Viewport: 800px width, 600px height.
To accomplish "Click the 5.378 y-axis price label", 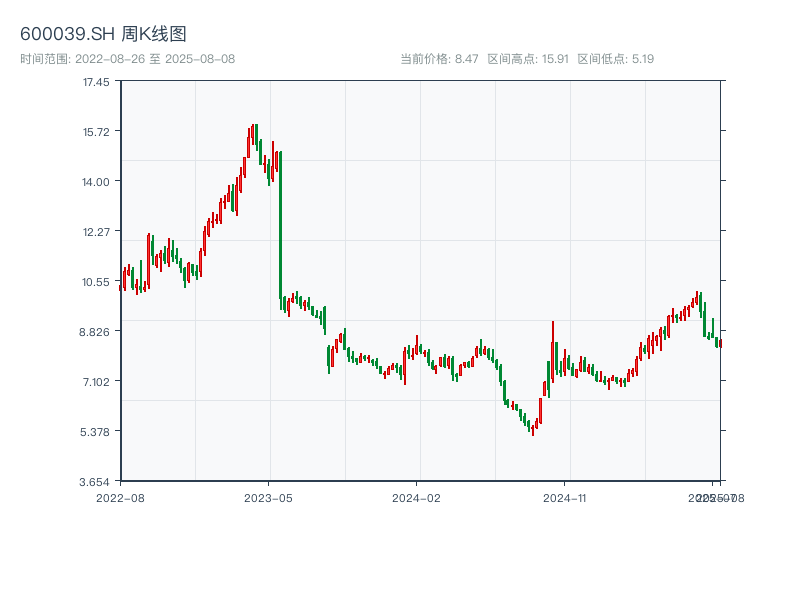I will tap(96, 432).
